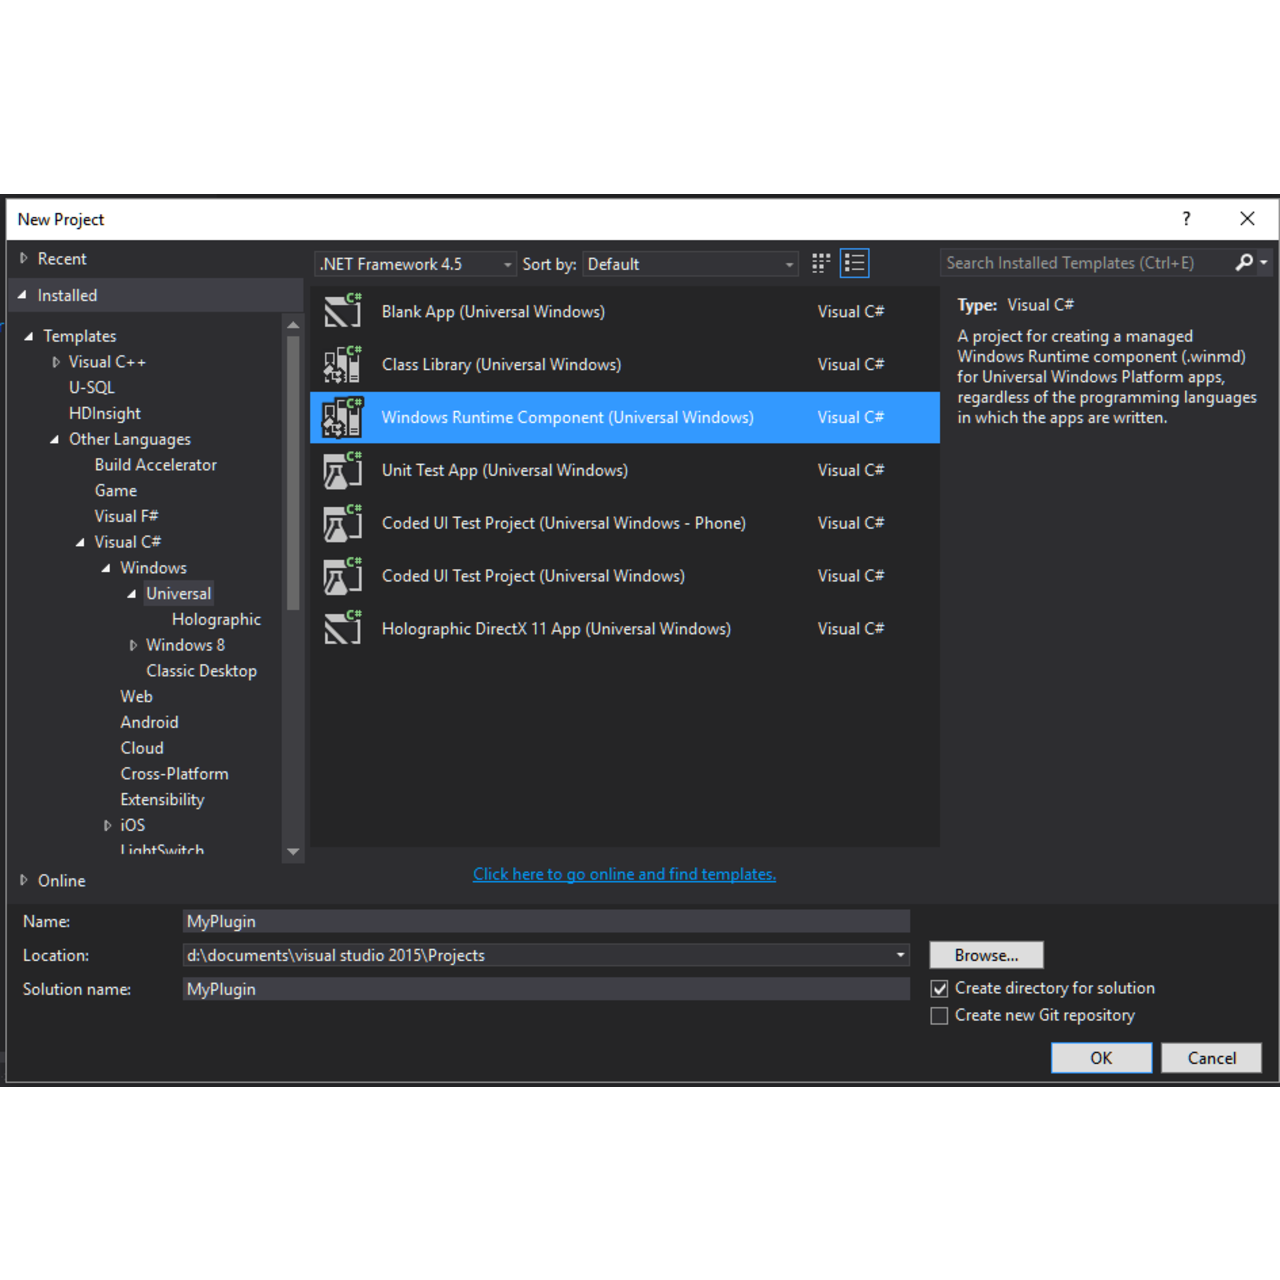Open the .NET Framework version dropdown
This screenshot has width=1280, height=1280.
pos(415,264)
